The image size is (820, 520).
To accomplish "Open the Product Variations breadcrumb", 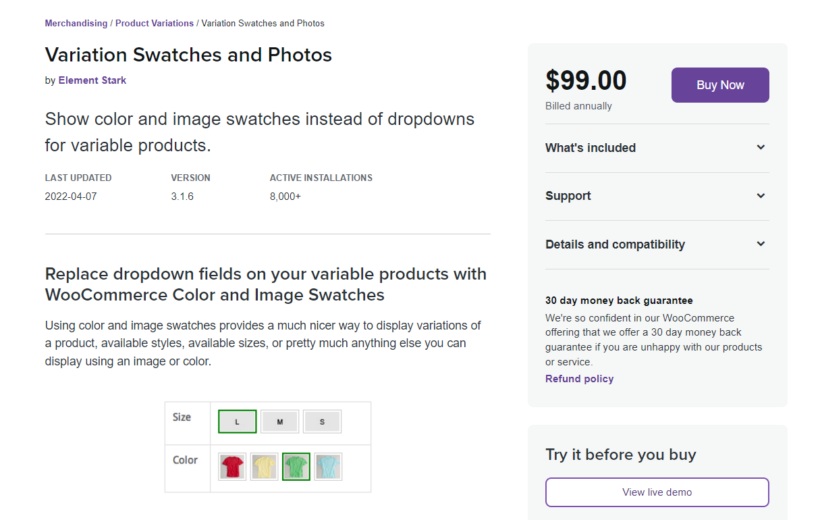I will 154,23.
